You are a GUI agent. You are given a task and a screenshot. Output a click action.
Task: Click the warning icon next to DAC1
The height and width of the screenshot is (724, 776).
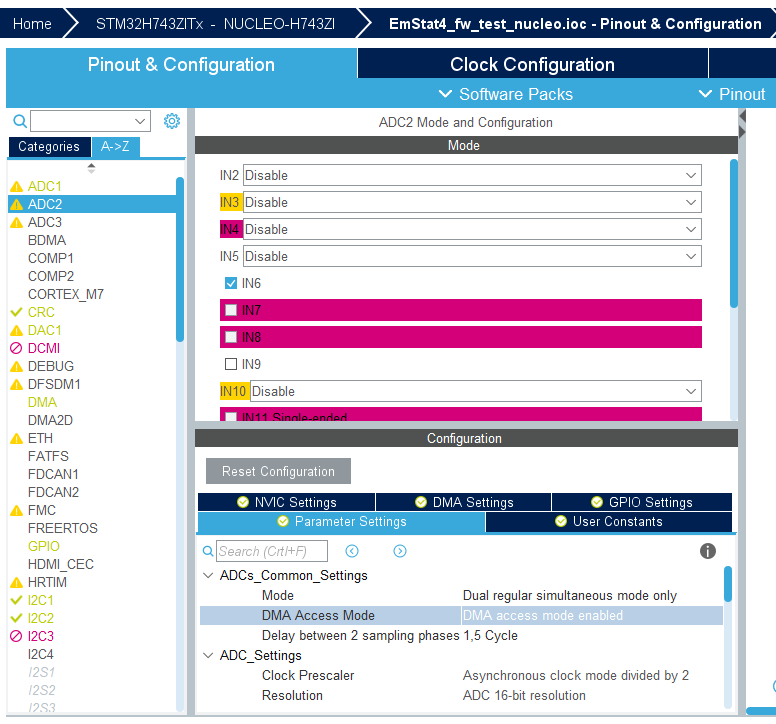(x=16, y=331)
